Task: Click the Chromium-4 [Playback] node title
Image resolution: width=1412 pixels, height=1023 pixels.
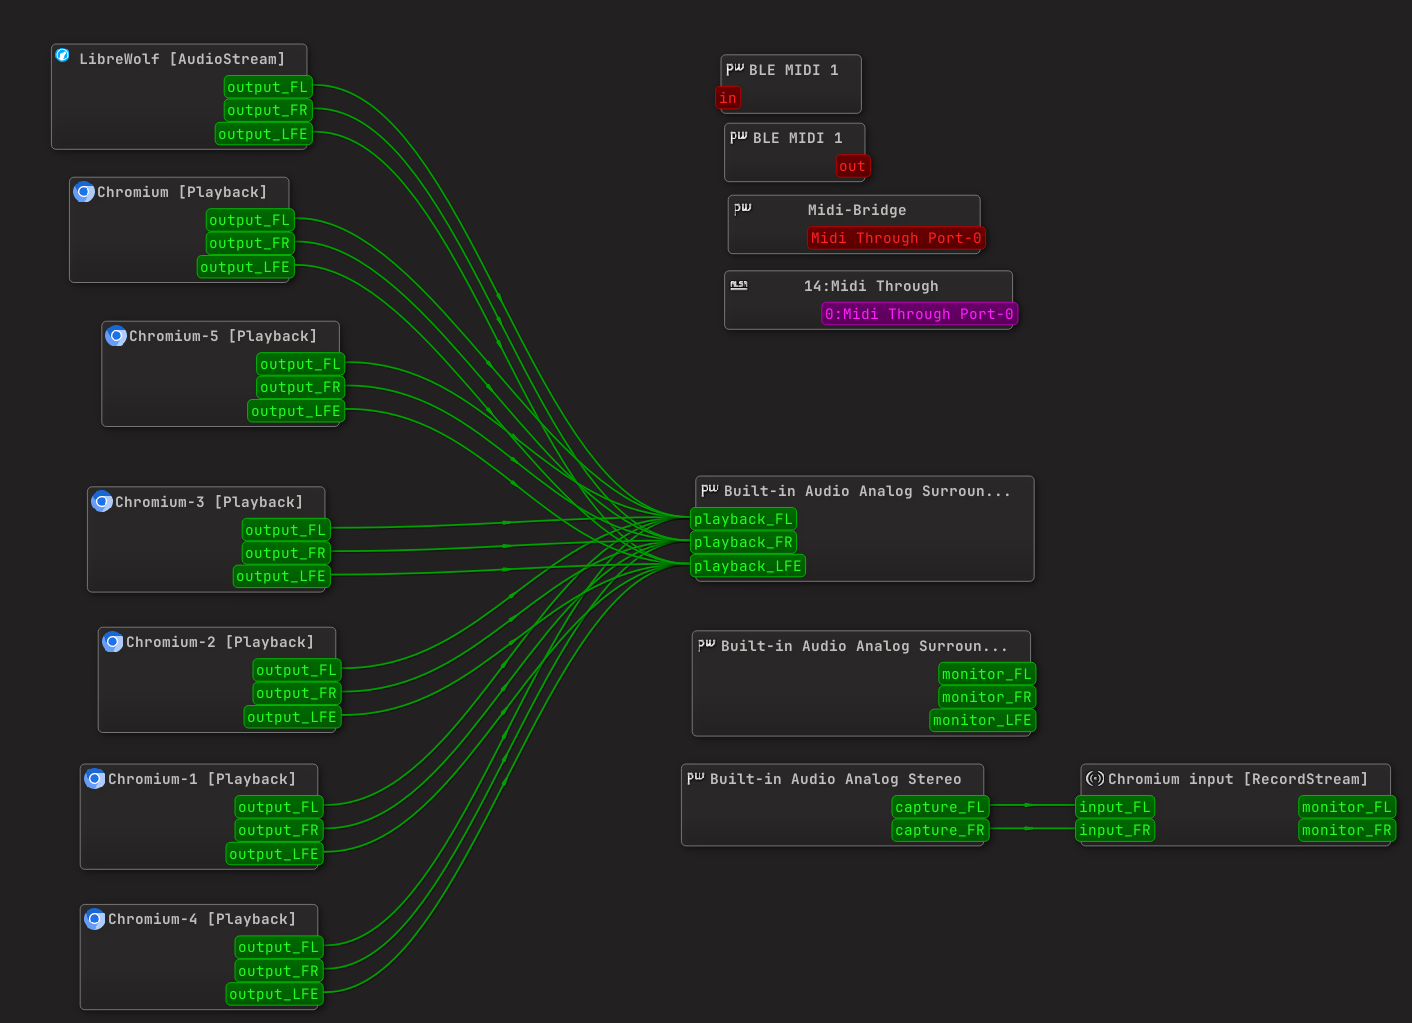Action: (202, 919)
